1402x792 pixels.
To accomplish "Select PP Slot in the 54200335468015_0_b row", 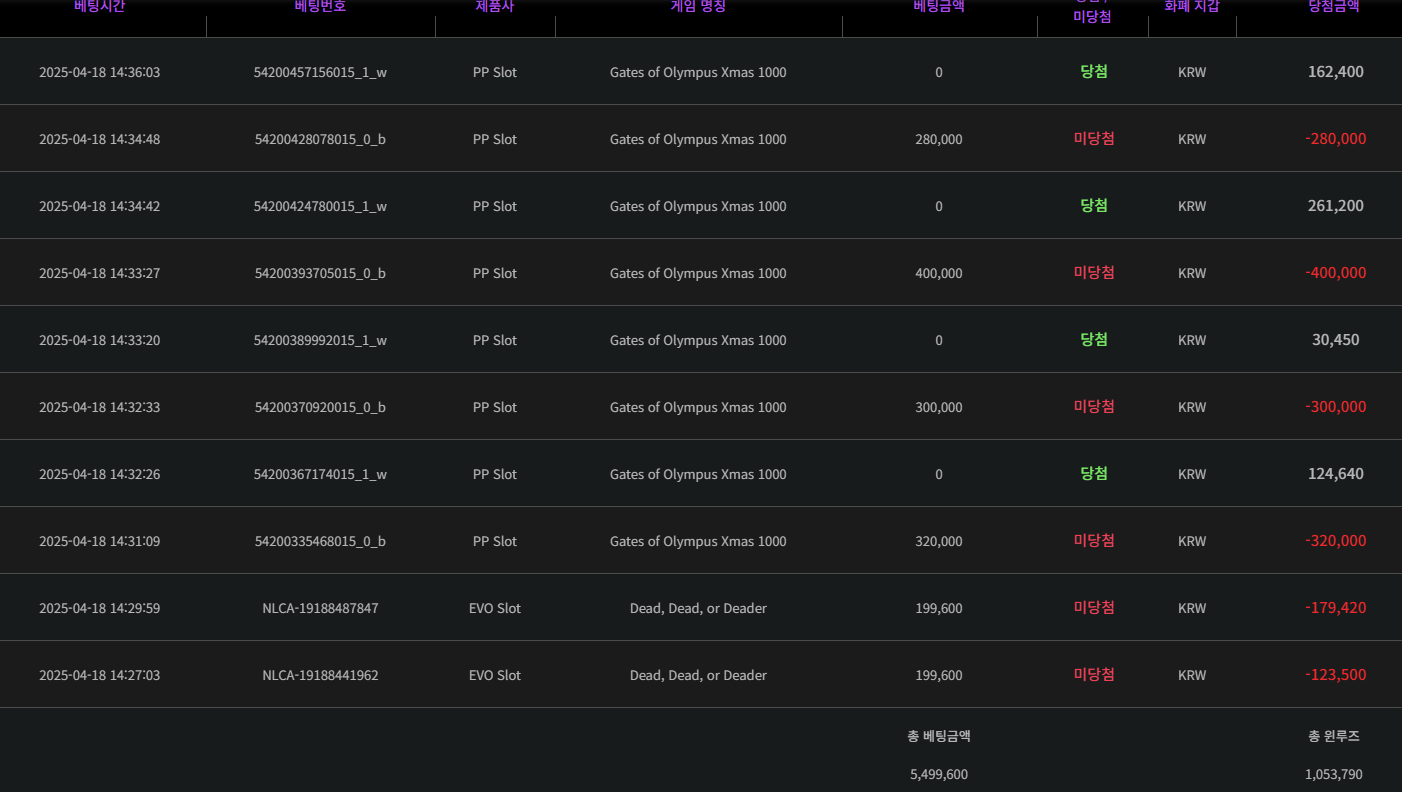I will (495, 541).
